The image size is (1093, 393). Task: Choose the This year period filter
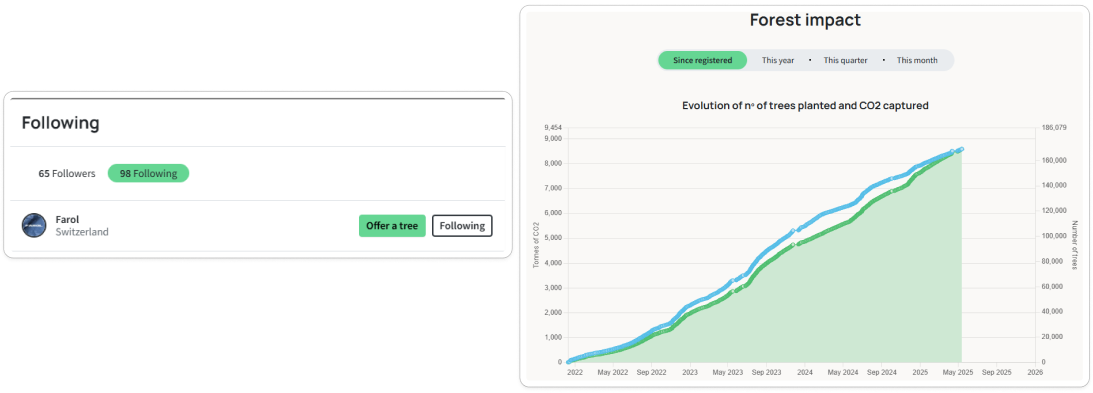(778, 61)
